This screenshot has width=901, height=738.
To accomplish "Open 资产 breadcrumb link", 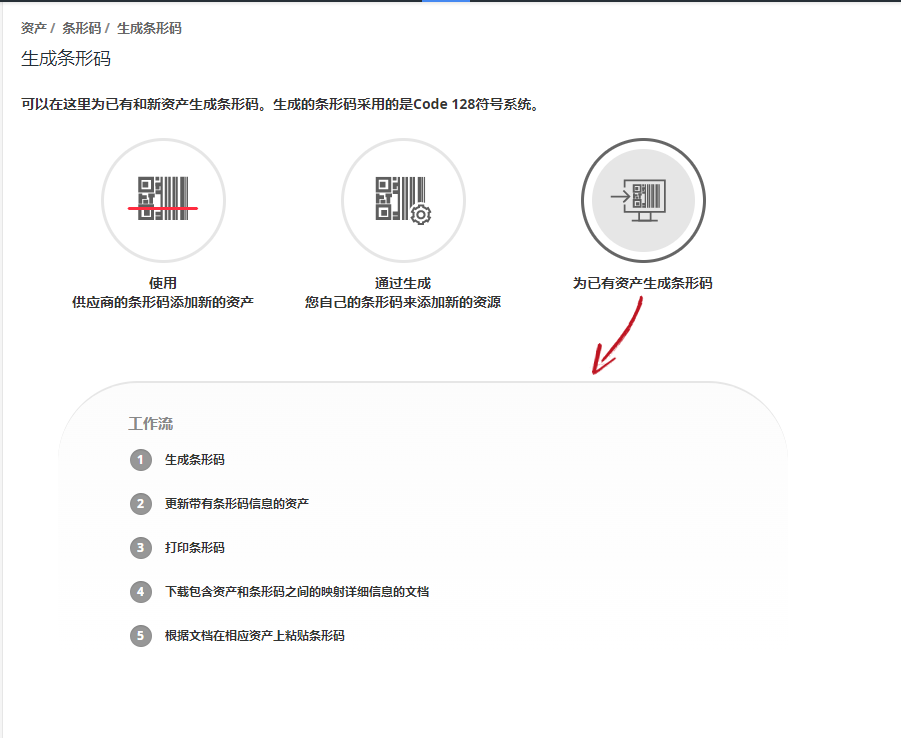I will (33, 28).
